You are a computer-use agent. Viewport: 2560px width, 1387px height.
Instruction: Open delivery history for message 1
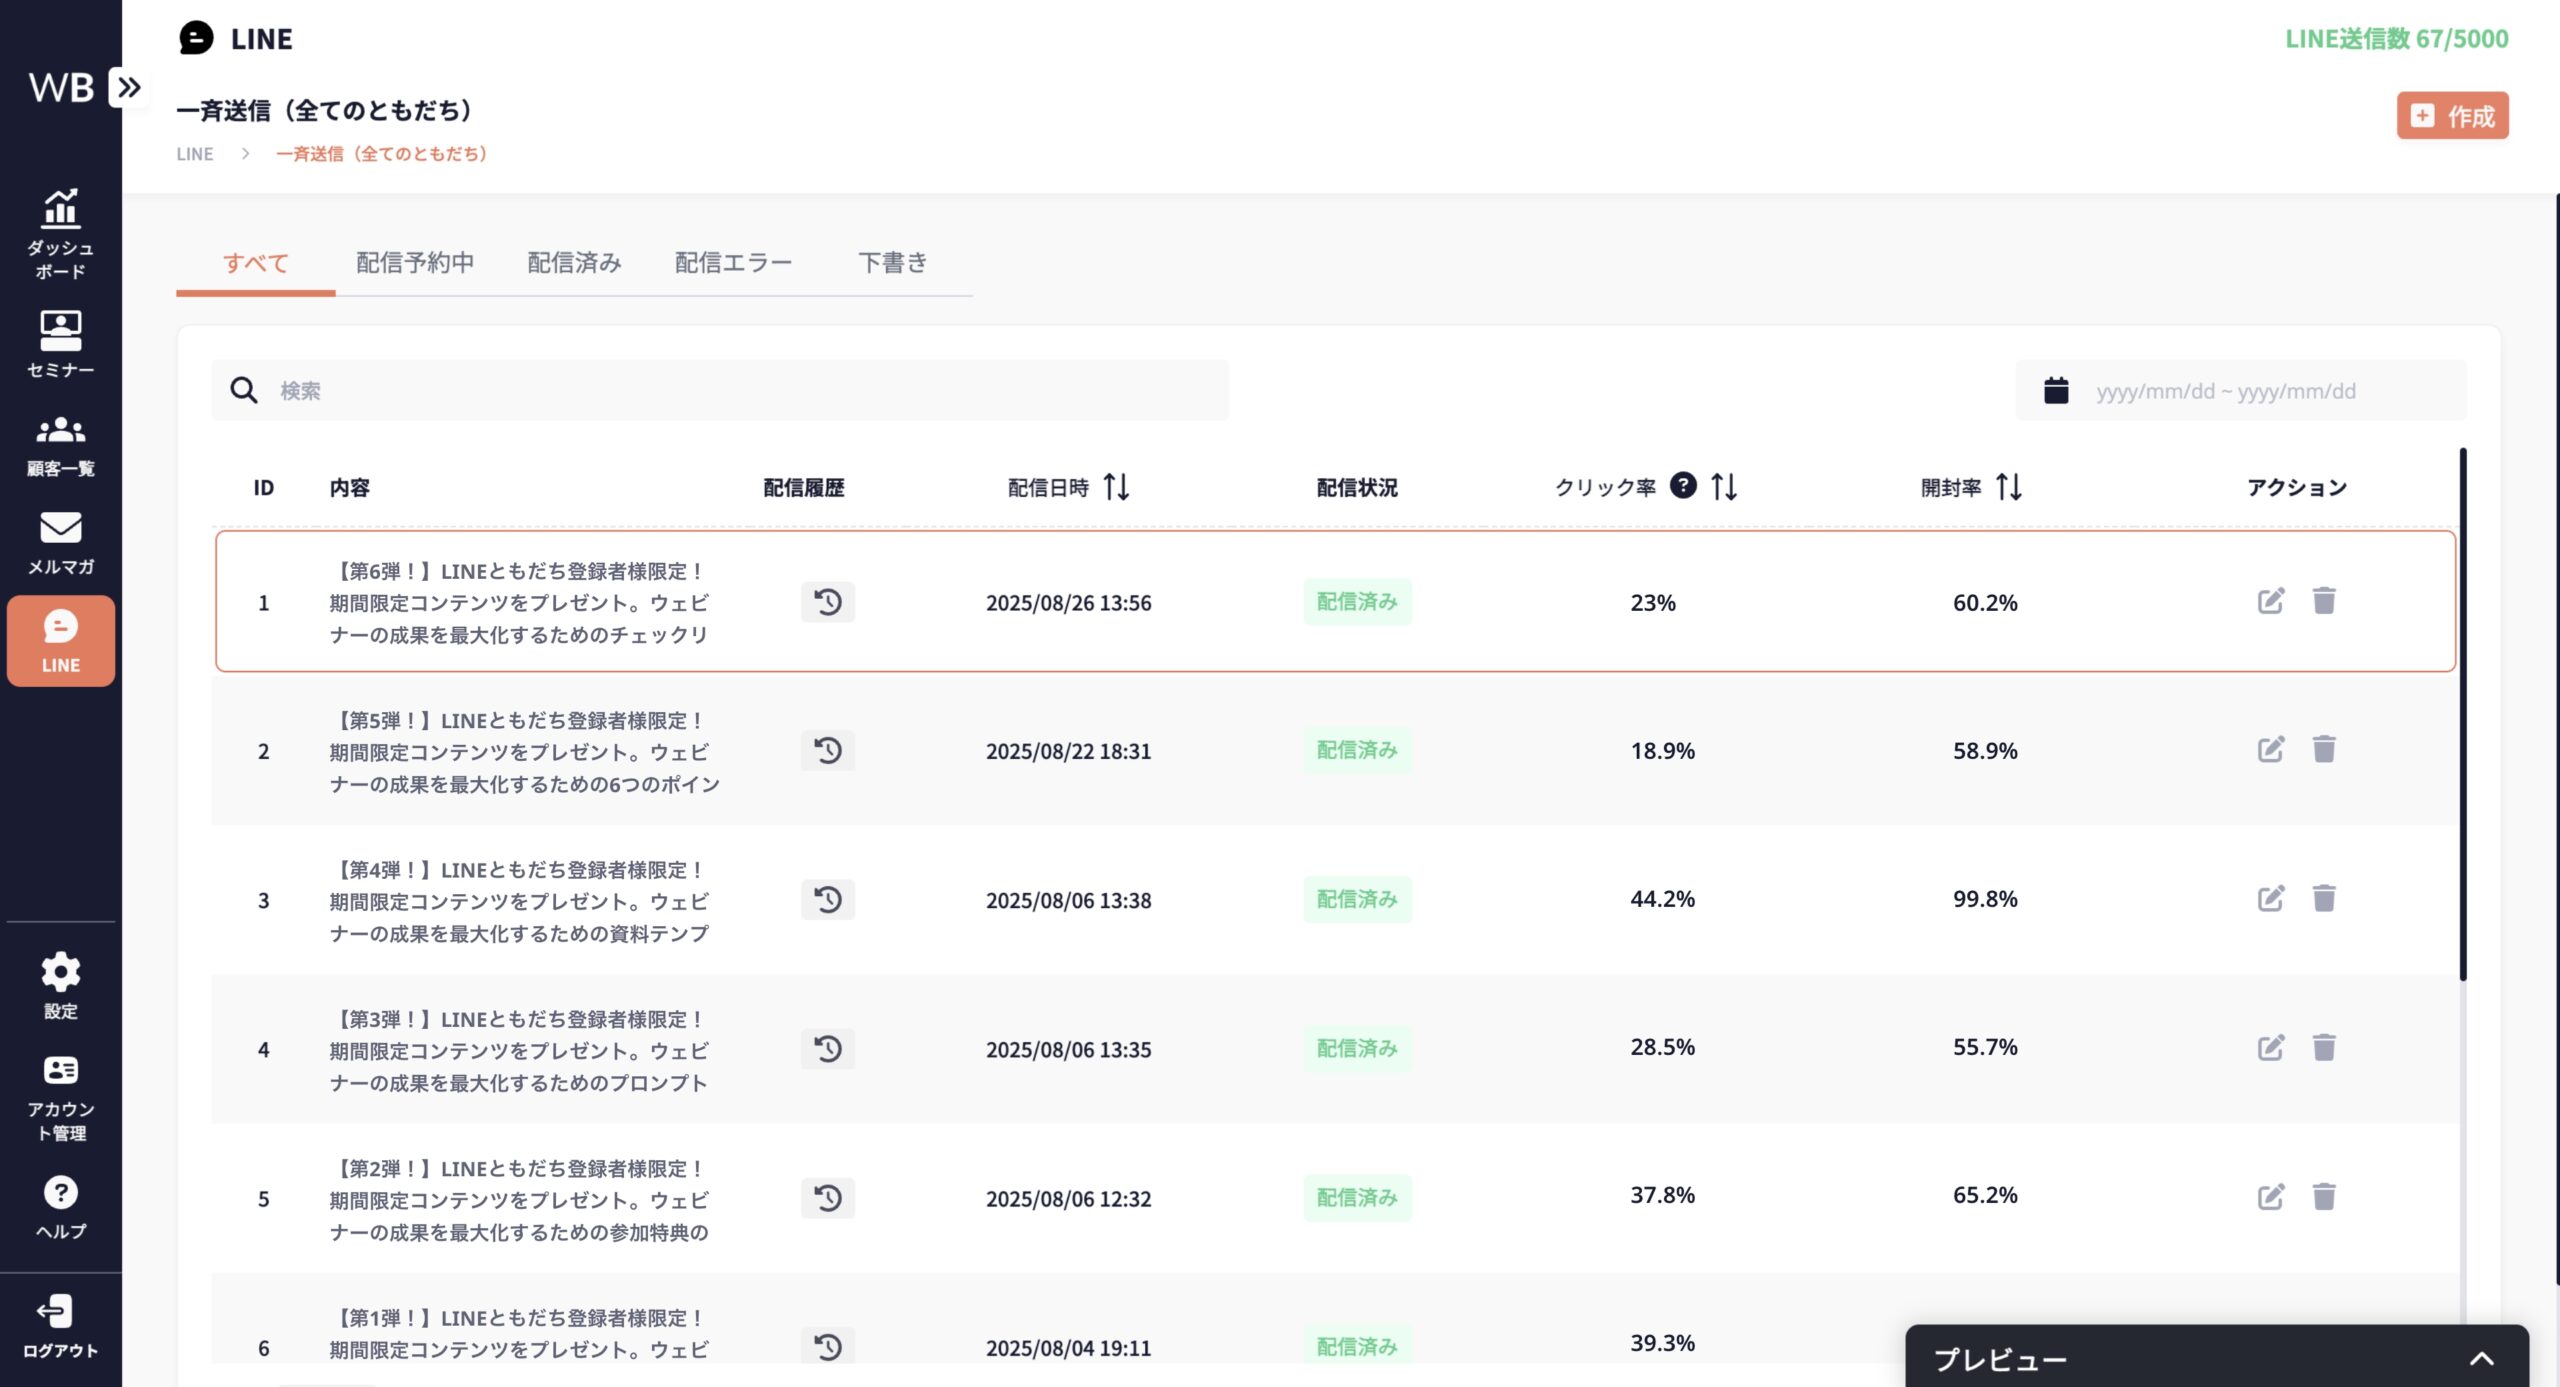point(827,602)
